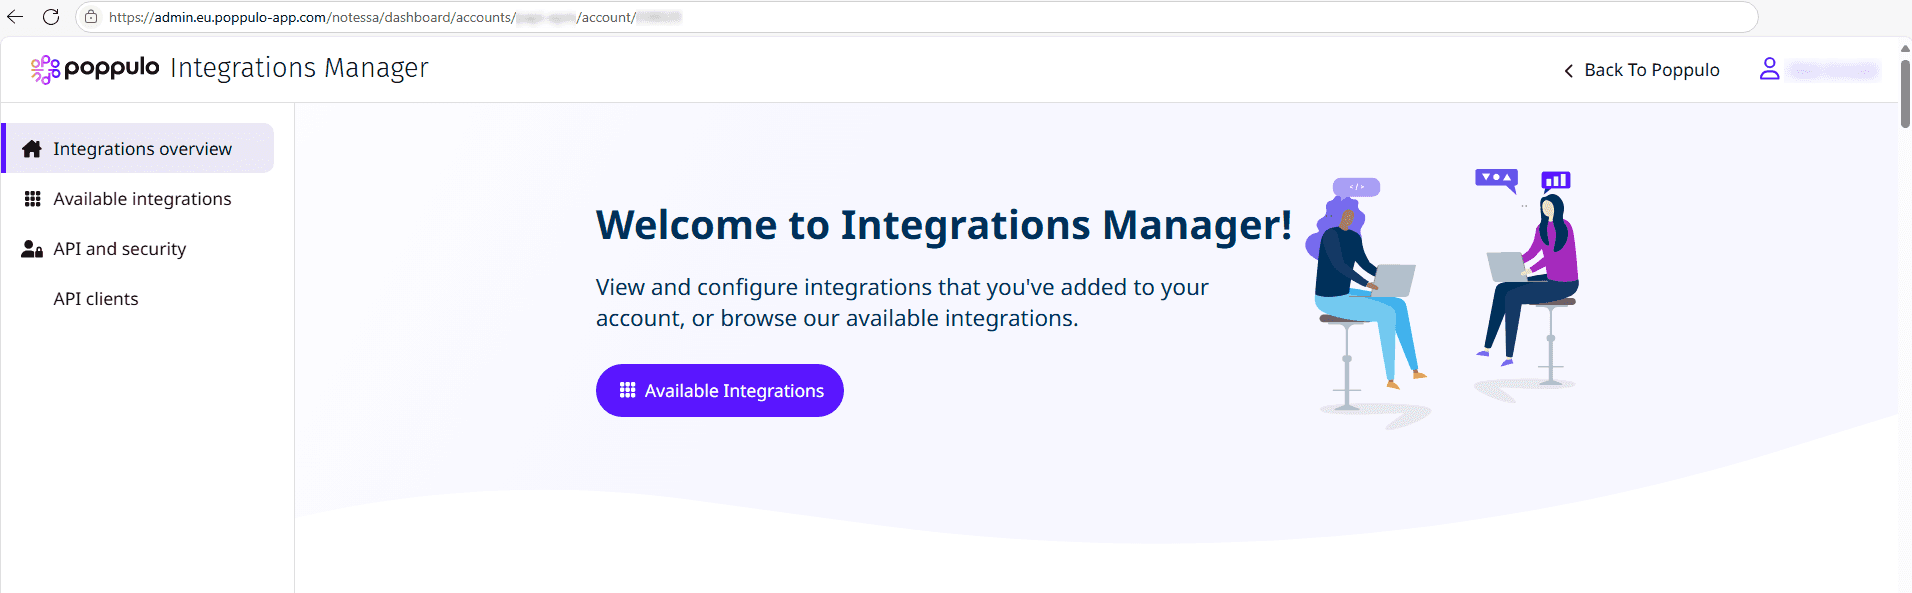Click the Available Integrations button
This screenshot has height=593, width=1912.
tap(720, 390)
